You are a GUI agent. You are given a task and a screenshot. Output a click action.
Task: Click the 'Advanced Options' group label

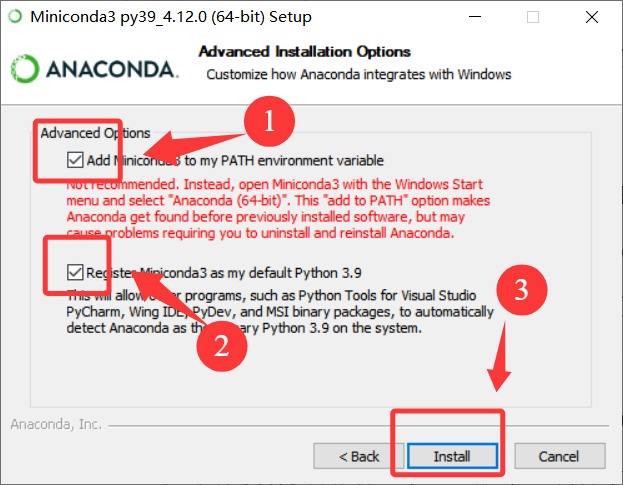point(96,133)
